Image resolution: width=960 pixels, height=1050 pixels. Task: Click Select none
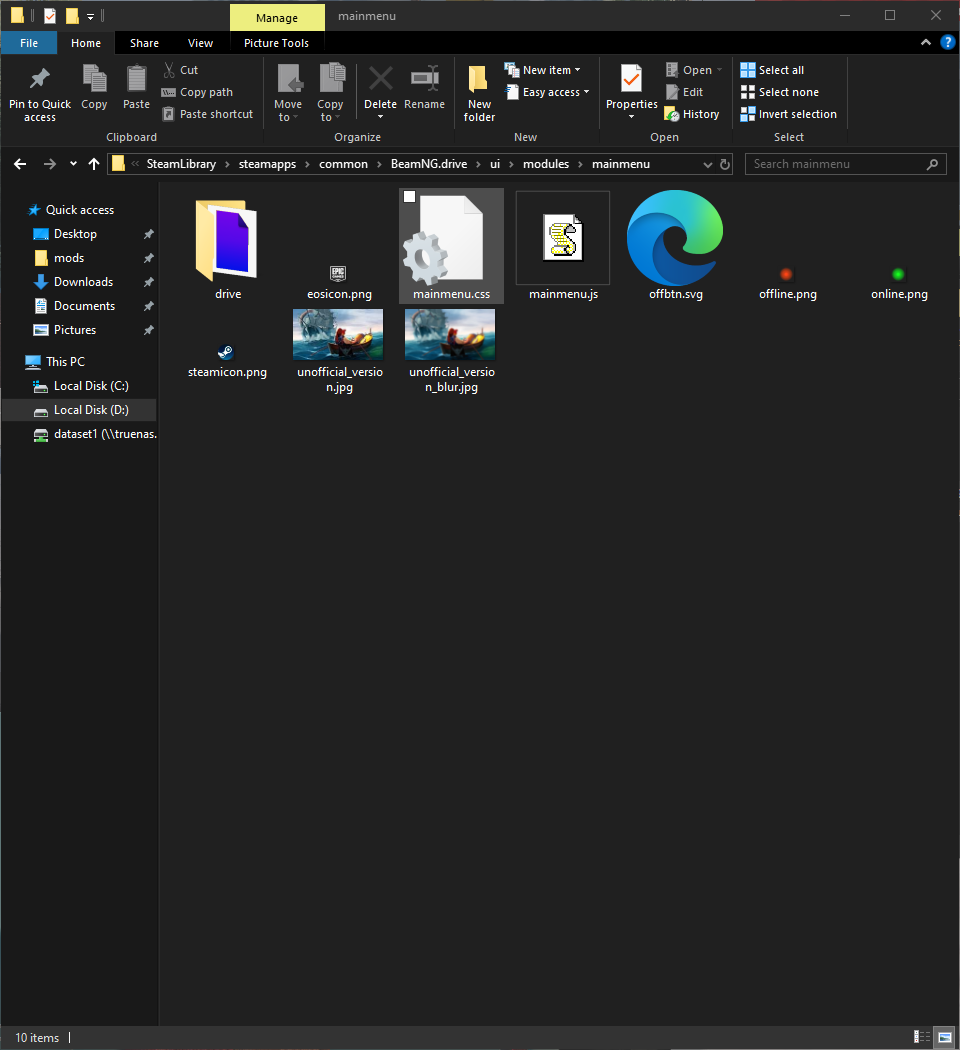pyautogui.click(x=779, y=92)
